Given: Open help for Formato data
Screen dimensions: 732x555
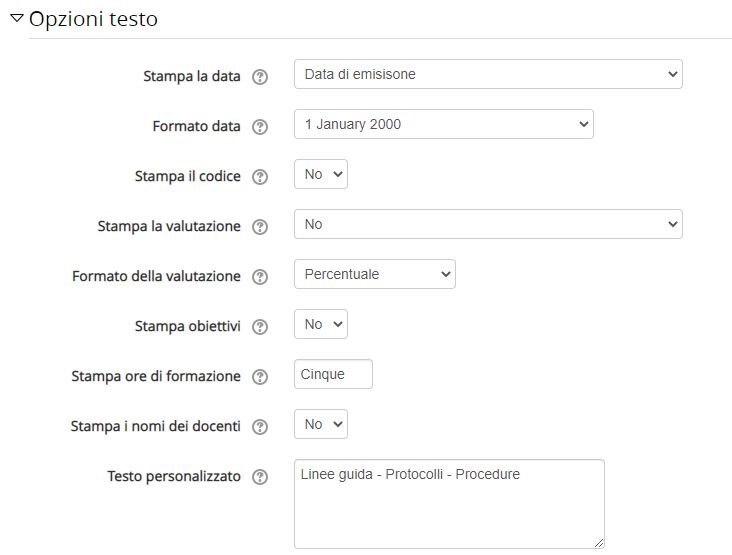Looking at the screenshot, I should point(260,126).
